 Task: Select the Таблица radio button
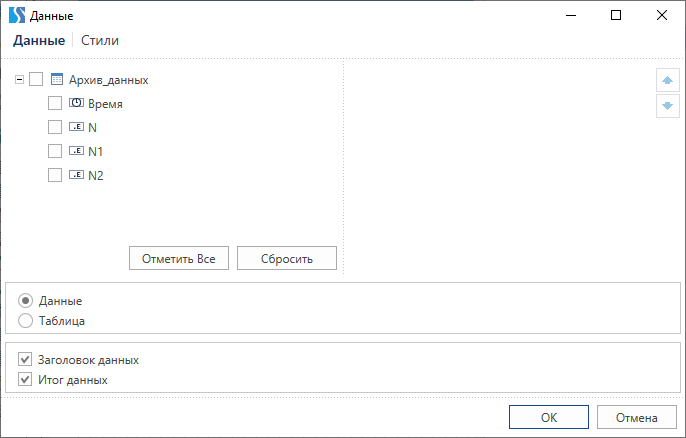click(x=26, y=321)
